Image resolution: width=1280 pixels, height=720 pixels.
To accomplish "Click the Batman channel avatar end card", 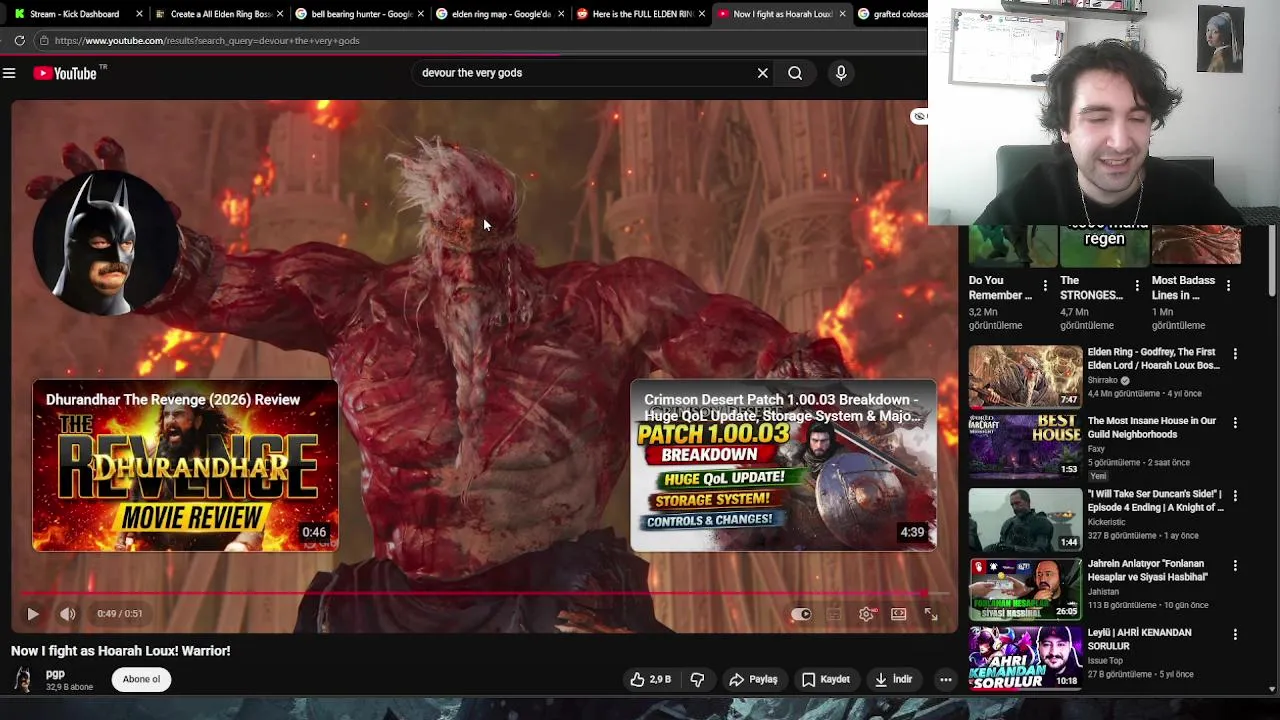I will pos(106,243).
